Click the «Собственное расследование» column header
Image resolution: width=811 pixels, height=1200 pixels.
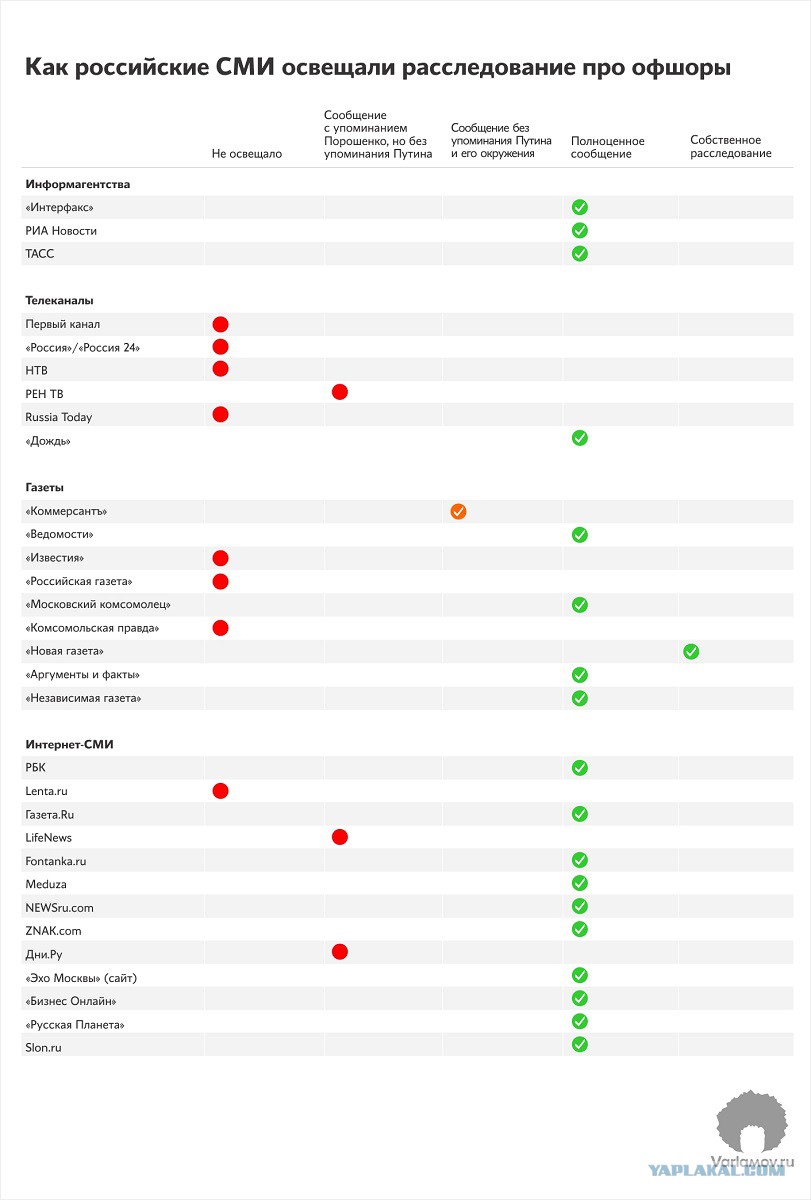[731, 147]
